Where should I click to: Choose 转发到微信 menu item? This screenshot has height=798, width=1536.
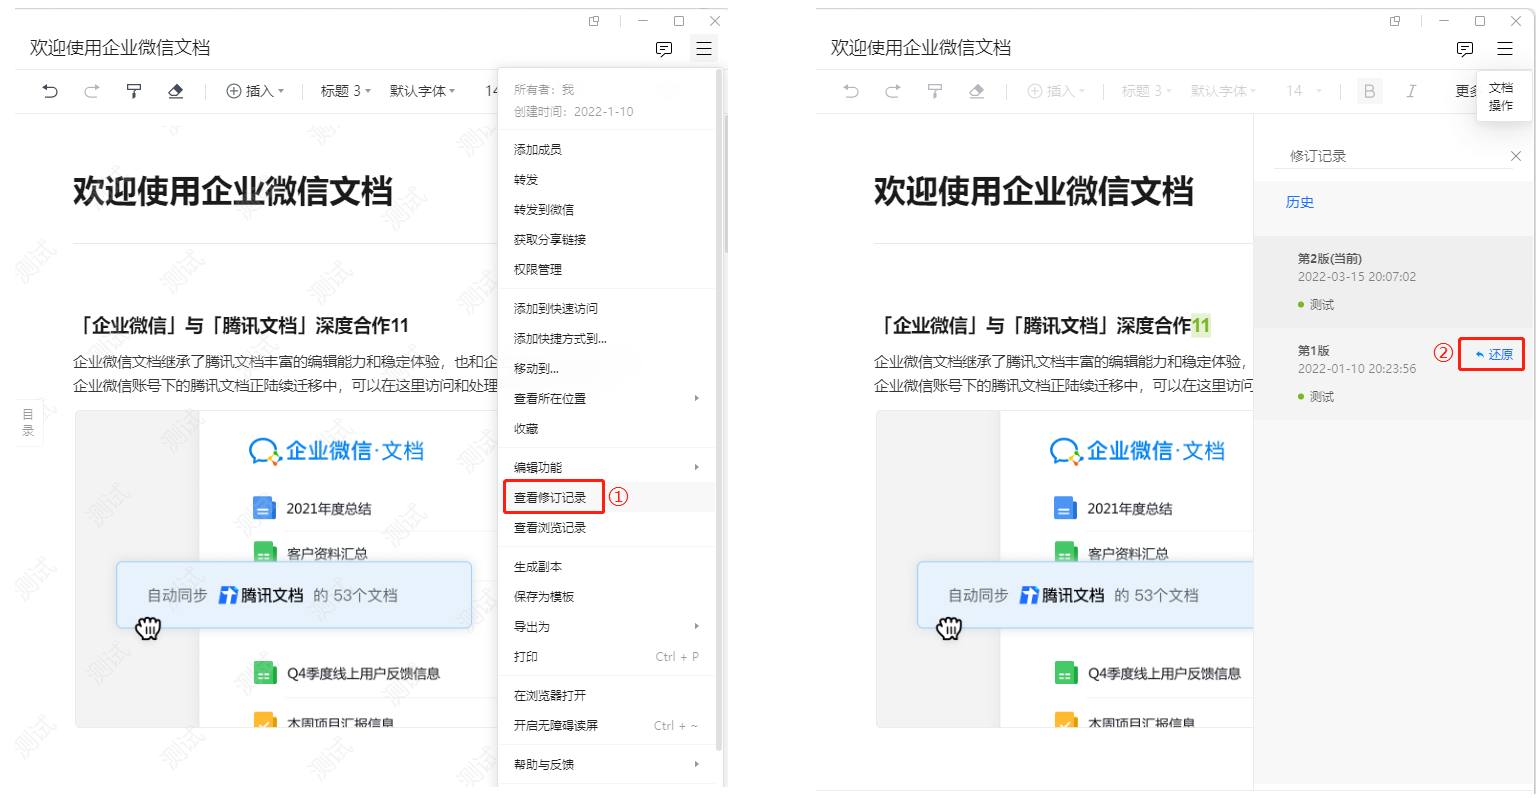pyautogui.click(x=606, y=209)
